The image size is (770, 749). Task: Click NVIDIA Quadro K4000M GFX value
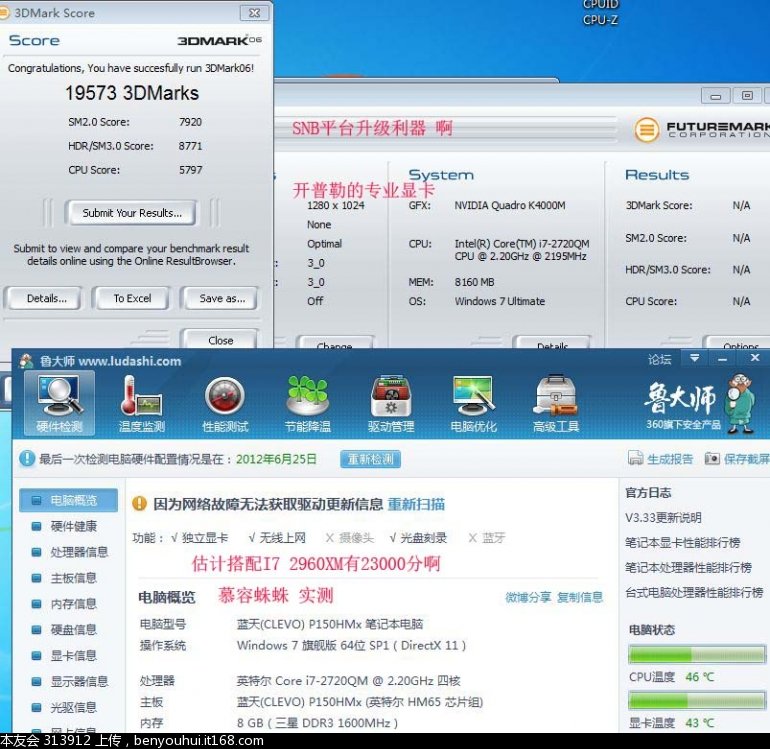510,205
